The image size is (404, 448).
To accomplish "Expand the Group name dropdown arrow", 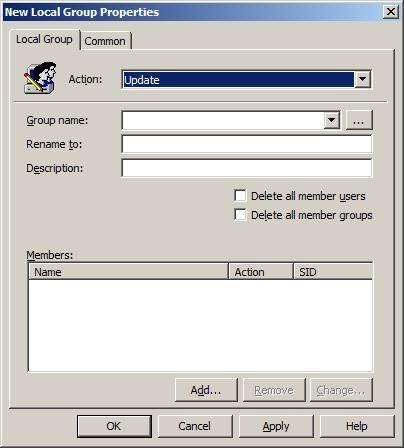I will [332, 120].
